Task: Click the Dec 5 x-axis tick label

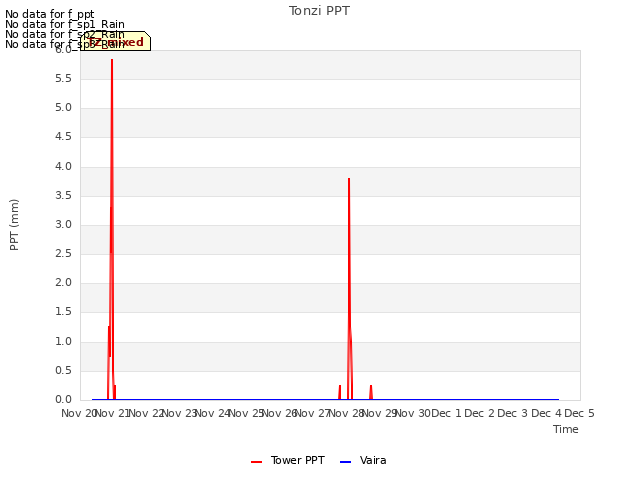Action: tap(579, 413)
